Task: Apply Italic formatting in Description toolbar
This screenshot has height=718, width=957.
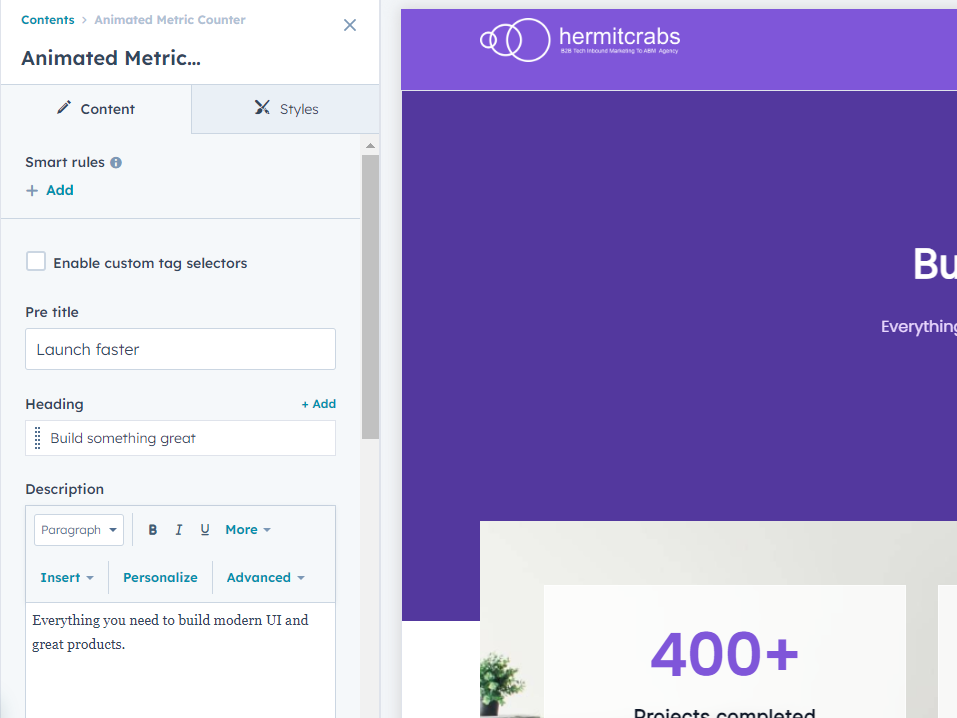Action: tap(179, 530)
